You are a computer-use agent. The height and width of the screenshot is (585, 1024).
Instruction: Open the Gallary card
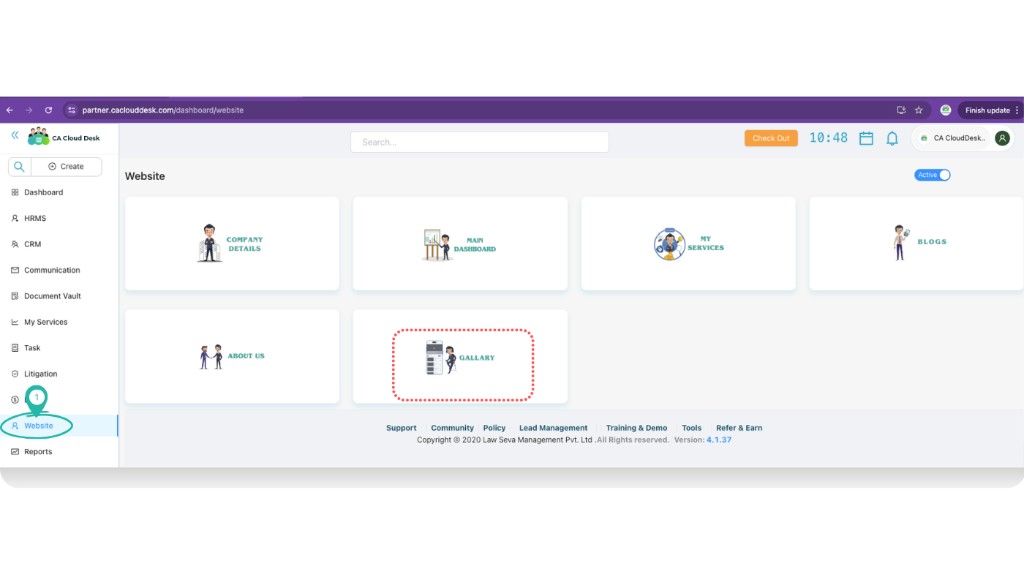pos(460,356)
